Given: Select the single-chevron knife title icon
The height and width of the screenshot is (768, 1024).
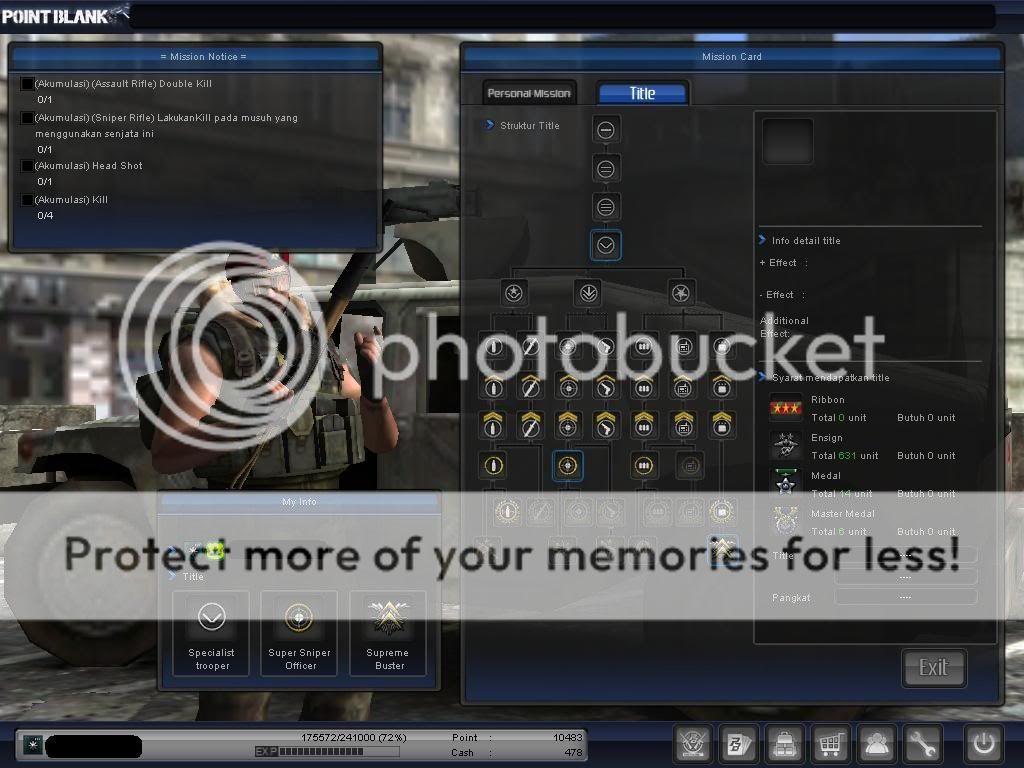Looking at the screenshot, I should click(x=530, y=387).
